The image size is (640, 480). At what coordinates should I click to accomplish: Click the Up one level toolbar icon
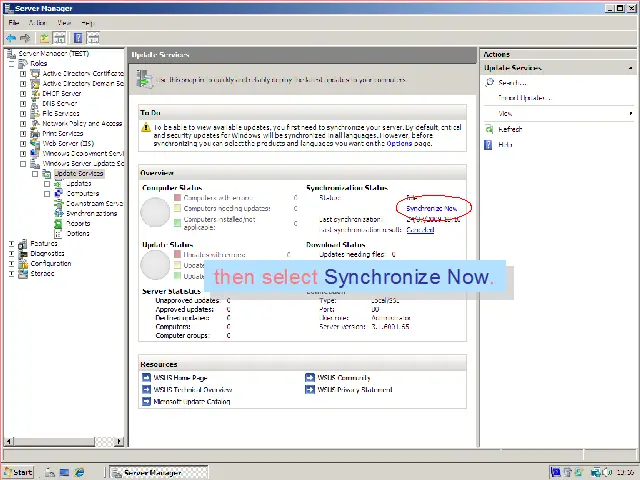pos(44,38)
